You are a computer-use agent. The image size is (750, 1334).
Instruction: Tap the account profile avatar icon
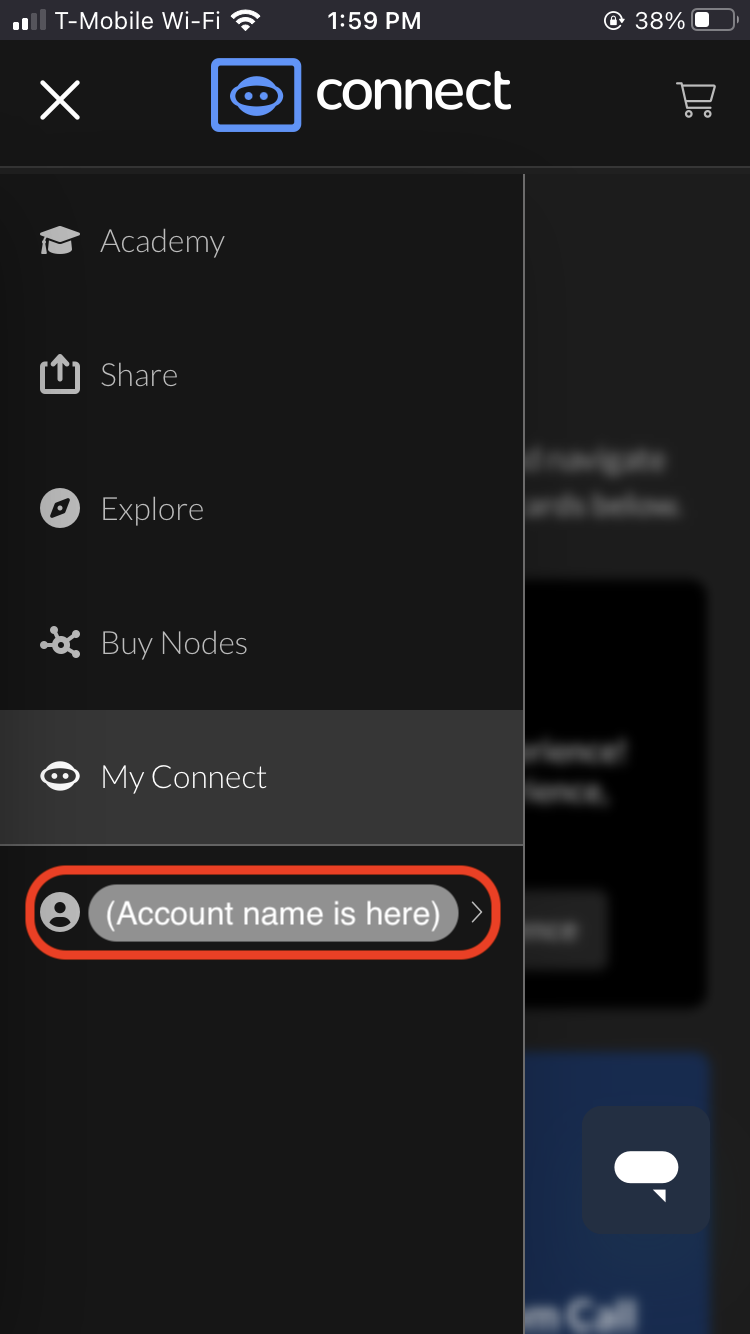pyautogui.click(x=60, y=912)
